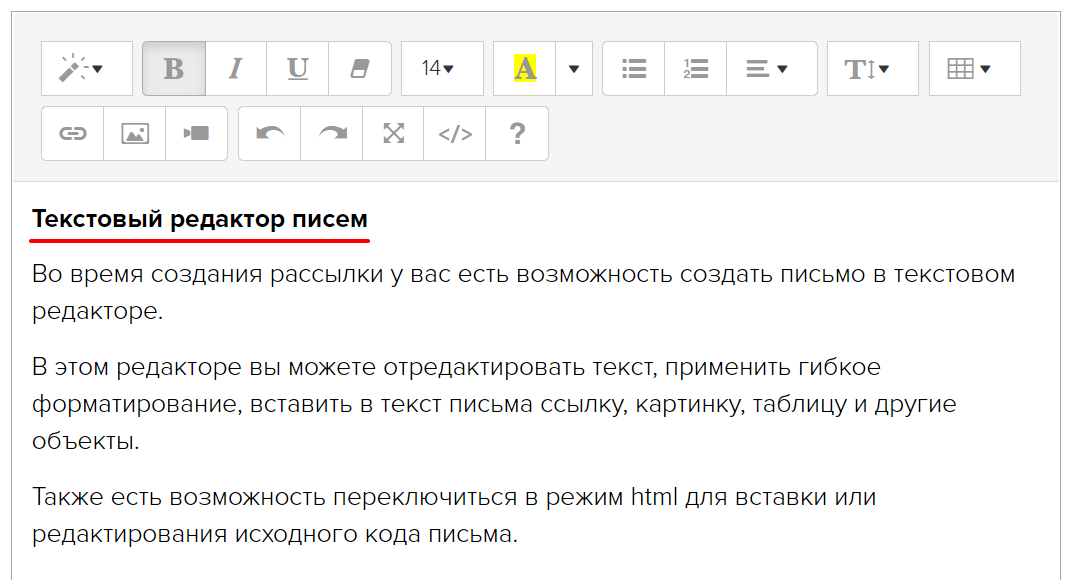Apply the yellow highlight text color
Image resolution: width=1070 pixels, height=580 pixels.
pyautogui.click(x=525, y=68)
